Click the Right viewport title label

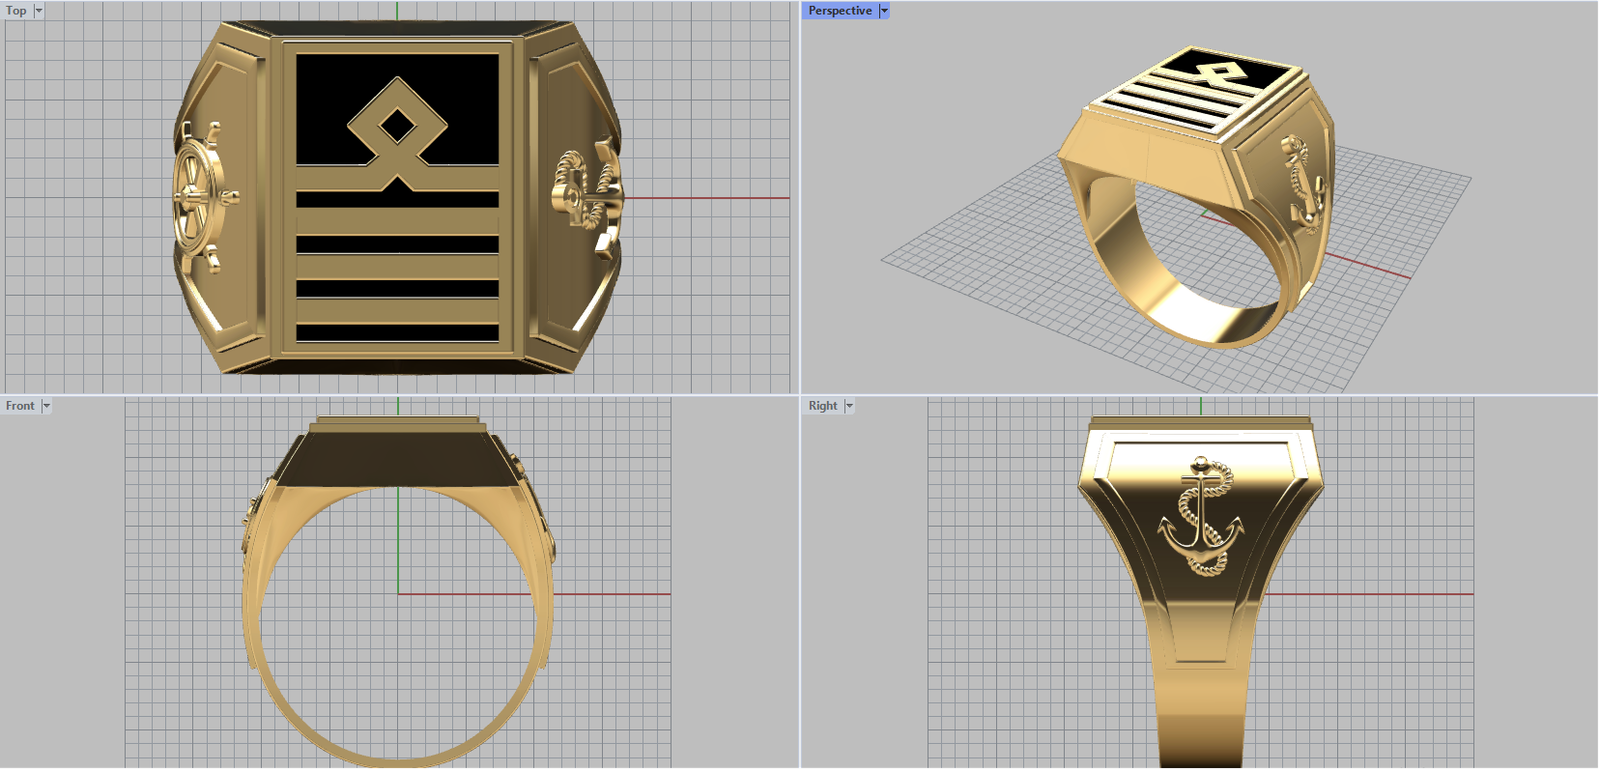click(823, 406)
